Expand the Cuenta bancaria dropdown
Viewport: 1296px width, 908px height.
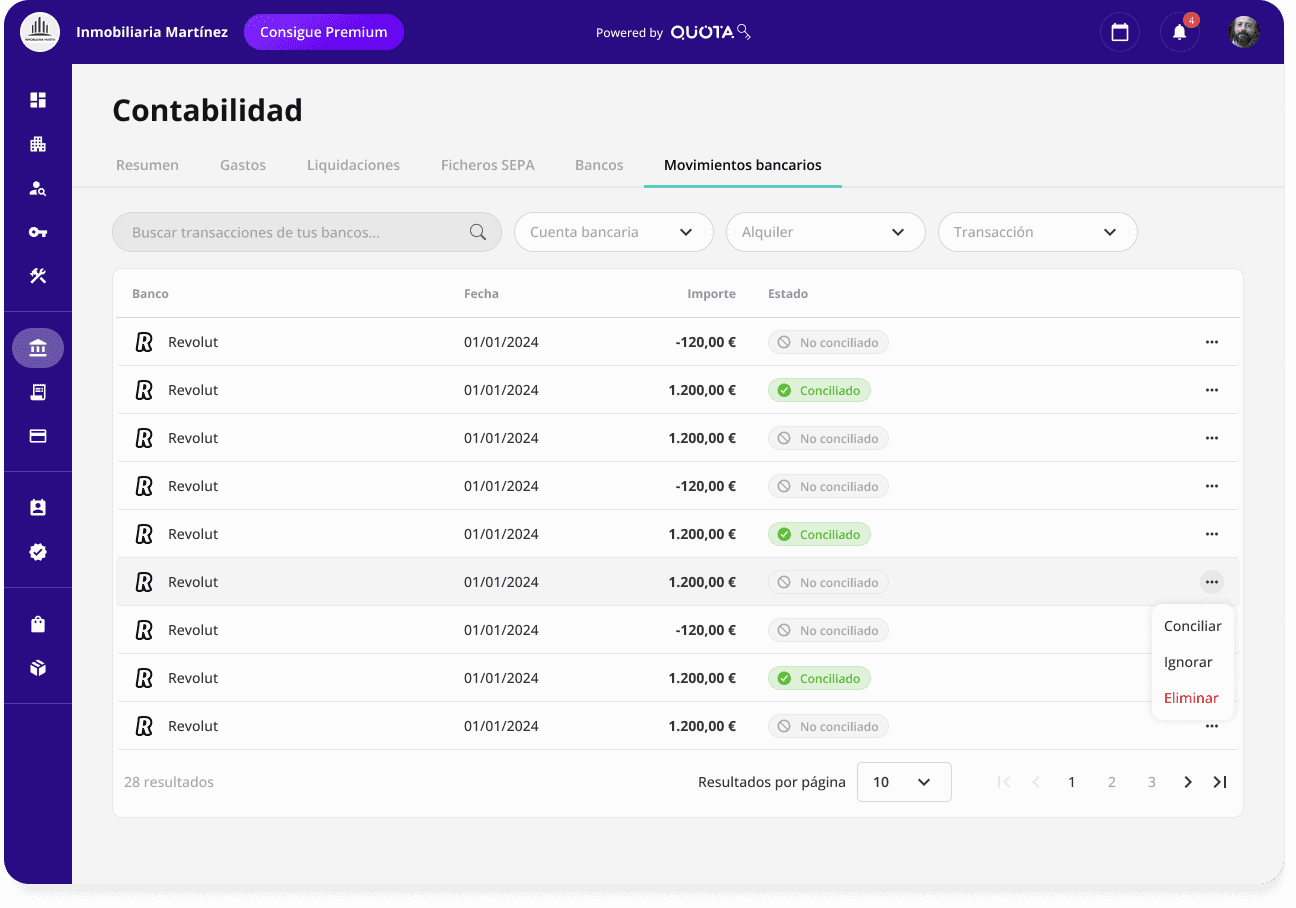point(614,232)
